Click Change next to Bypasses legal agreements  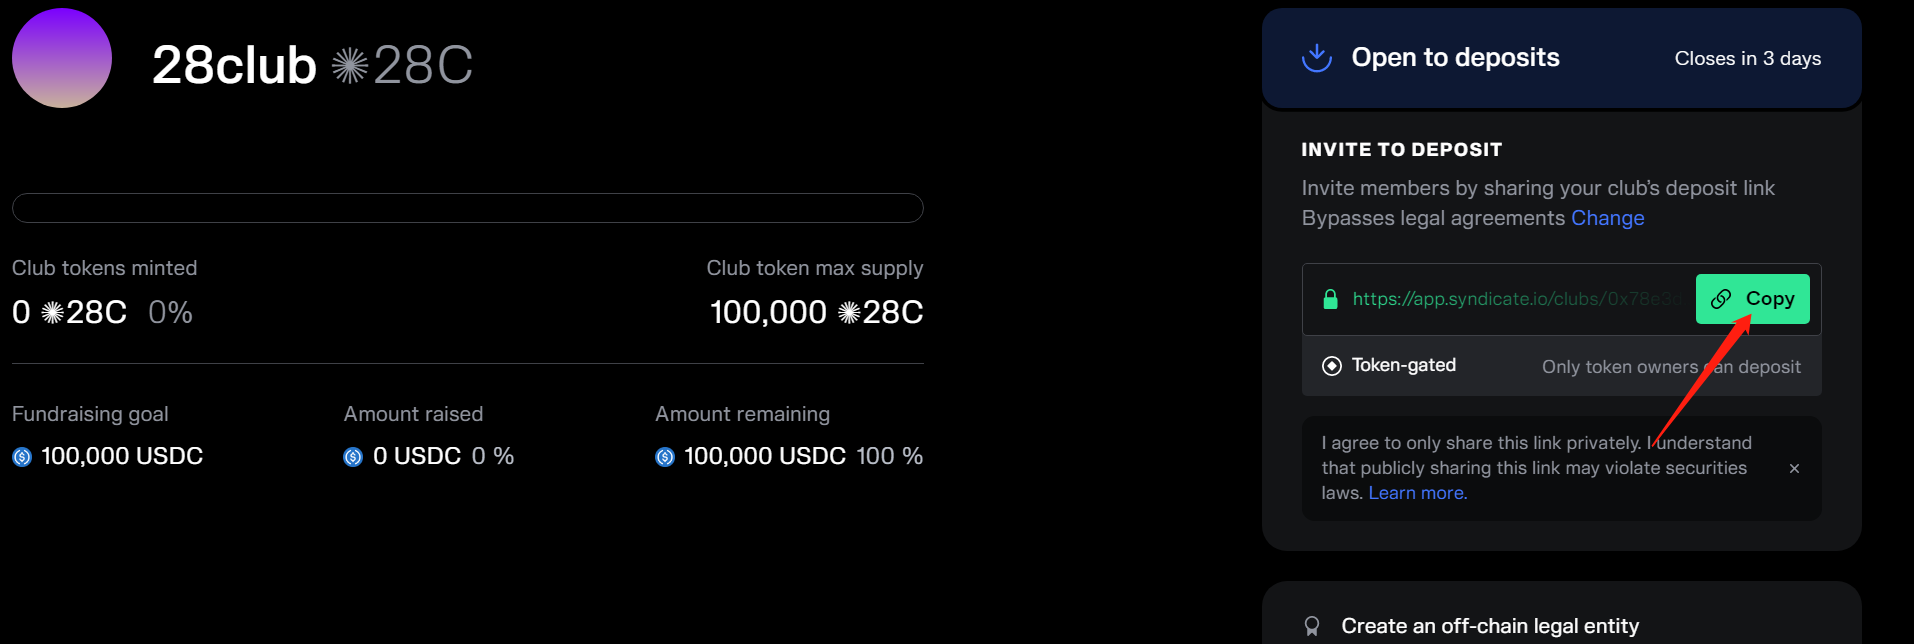tap(1607, 218)
